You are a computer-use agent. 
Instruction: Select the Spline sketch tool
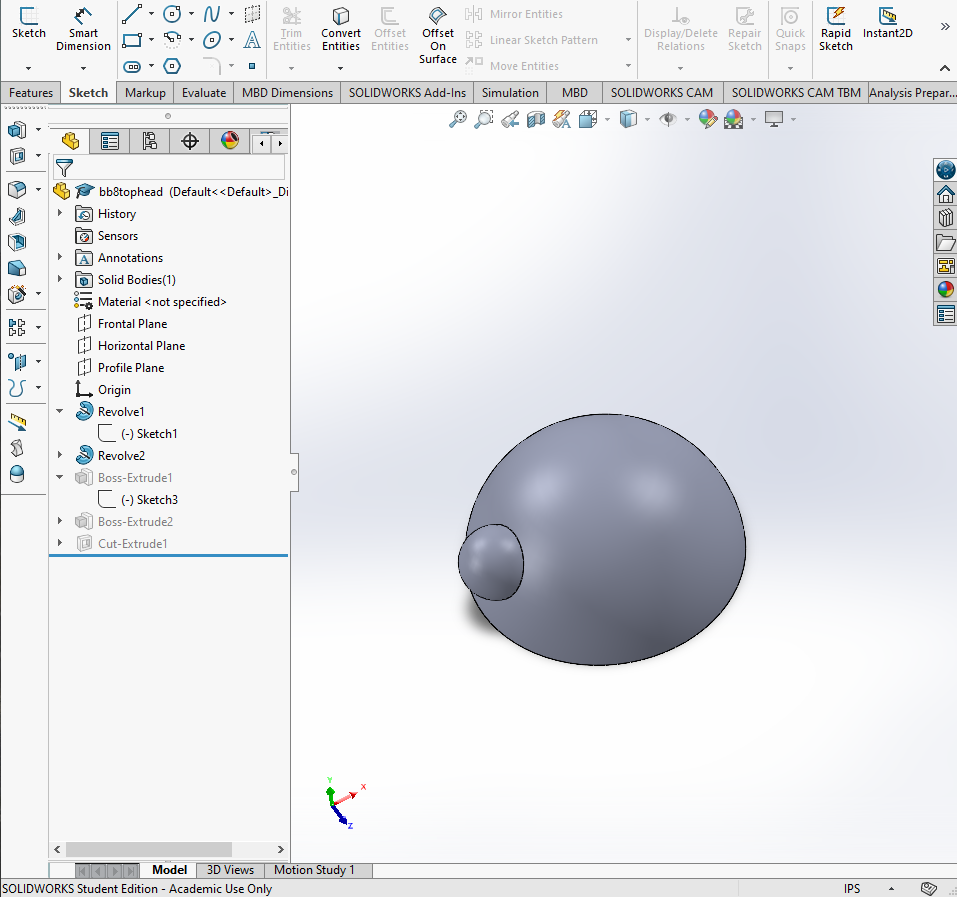pos(212,14)
